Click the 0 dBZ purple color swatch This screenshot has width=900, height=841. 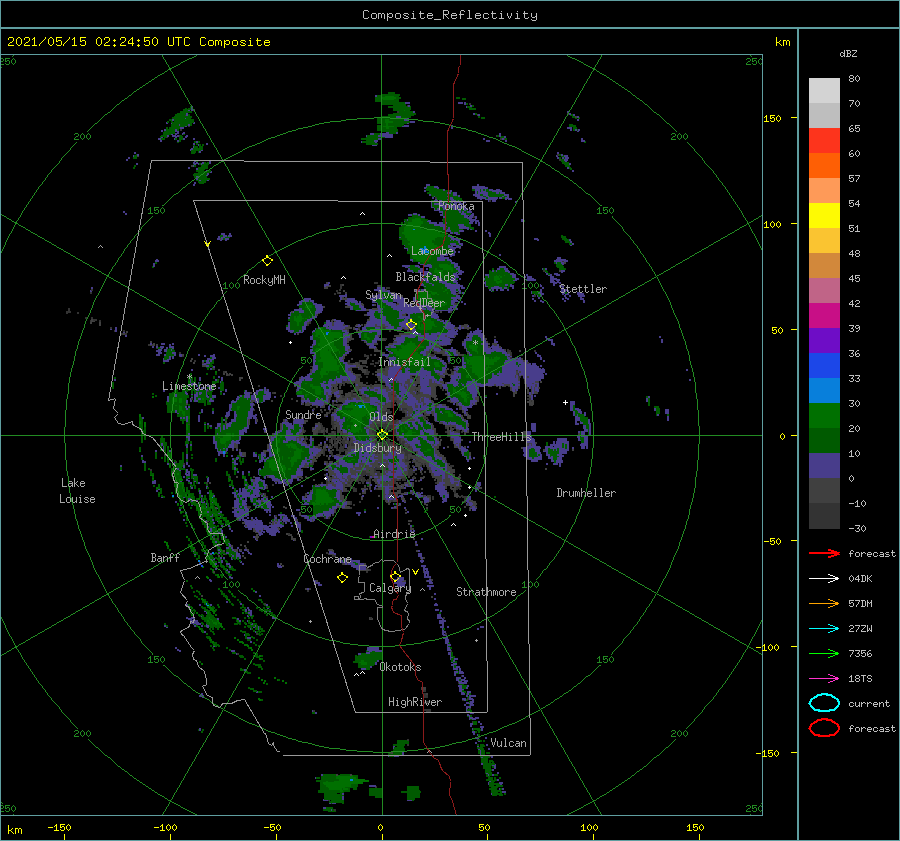[824, 466]
